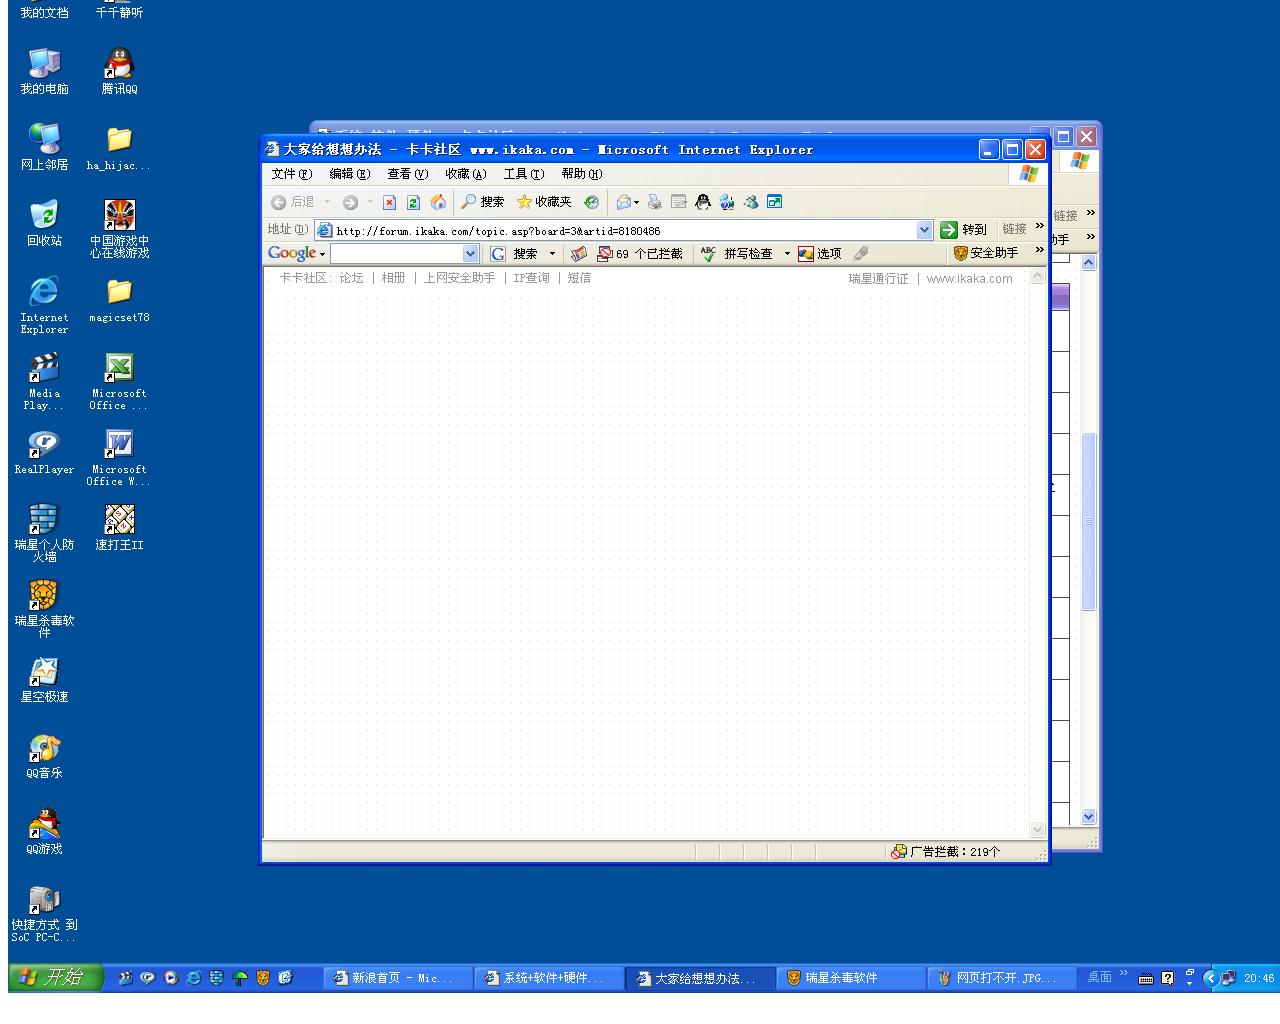Image resolution: width=1280 pixels, height=1024 pixels.
Task: Open the 上网安全助手 link
Action: coord(459,278)
